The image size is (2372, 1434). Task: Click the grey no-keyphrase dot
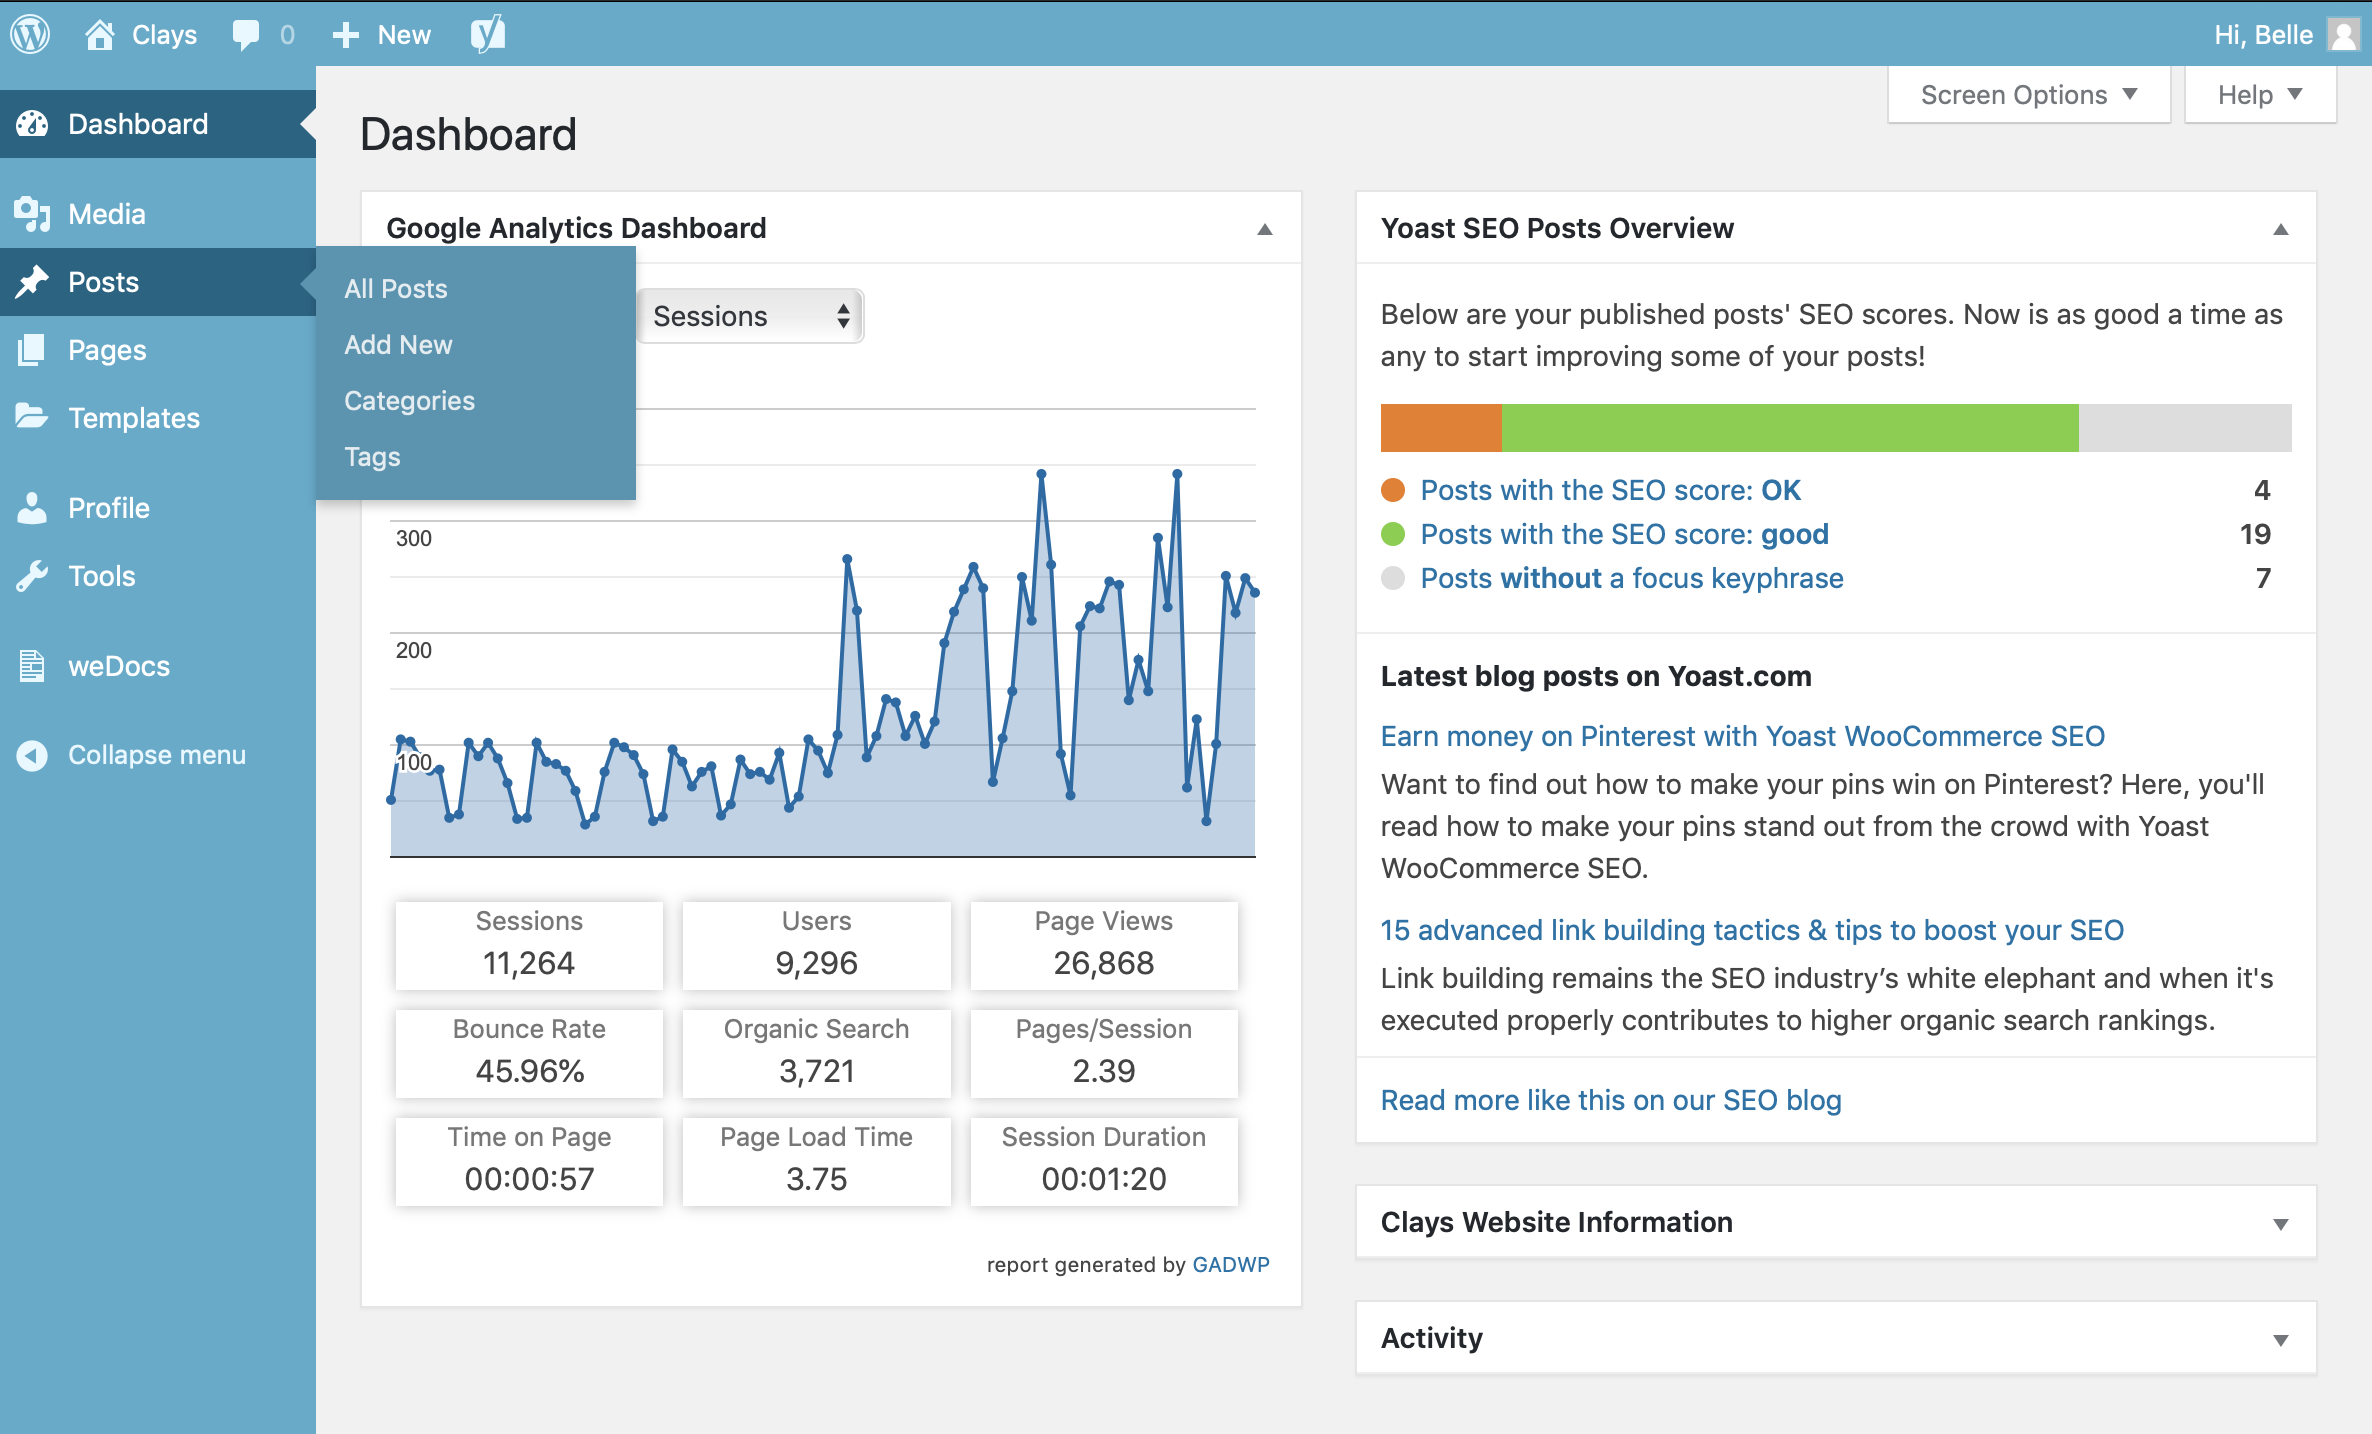pyautogui.click(x=1393, y=578)
